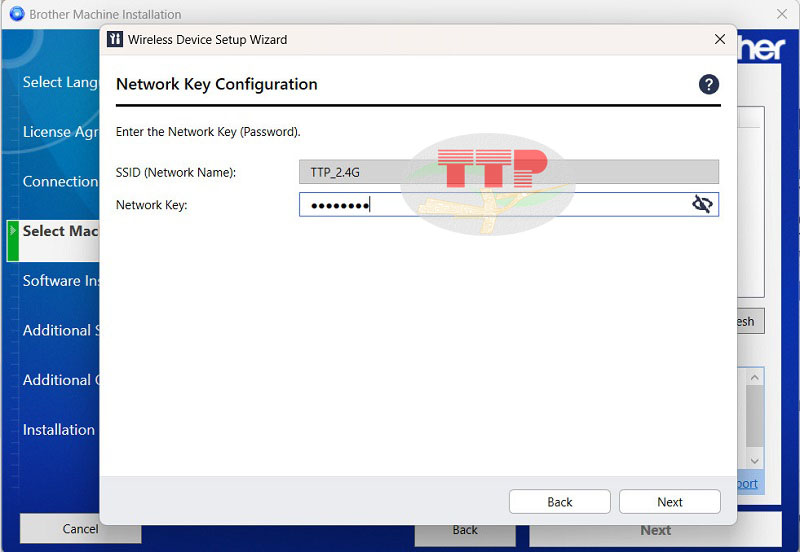Click the scroll down arrow in background list
The height and width of the screenshot is (552, 800).
point(755,461)
